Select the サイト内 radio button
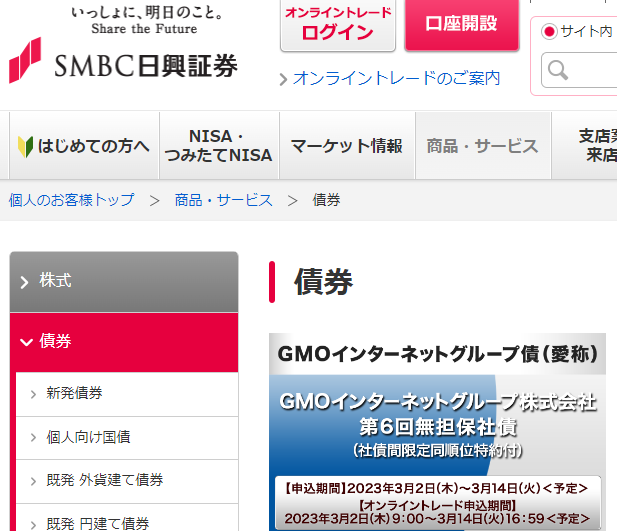 pos(549,31)
